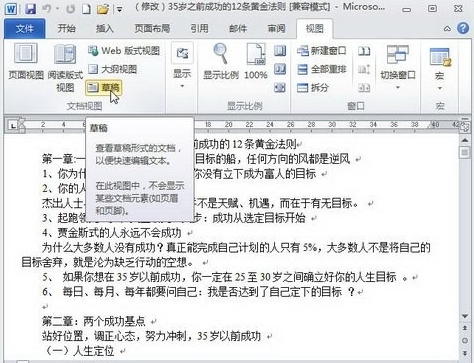Open the 切换窗口 switch windows dropdown
Screen dimensions: 474x363
(398, 68)
